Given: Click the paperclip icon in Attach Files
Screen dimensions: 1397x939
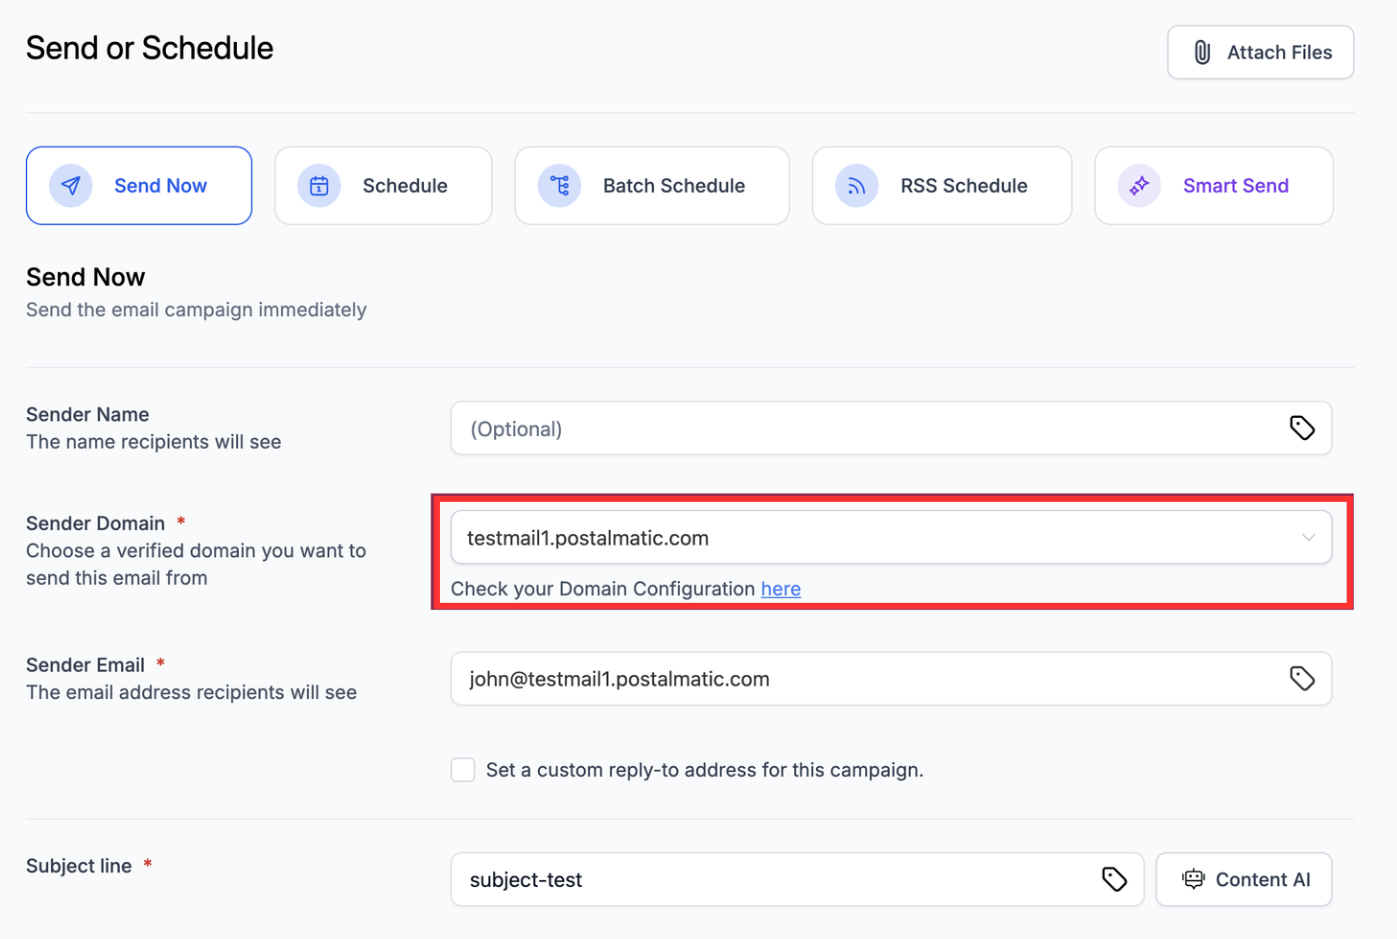Looking at the screenshot, I should pyautogui.click(x=1202, y=52).
